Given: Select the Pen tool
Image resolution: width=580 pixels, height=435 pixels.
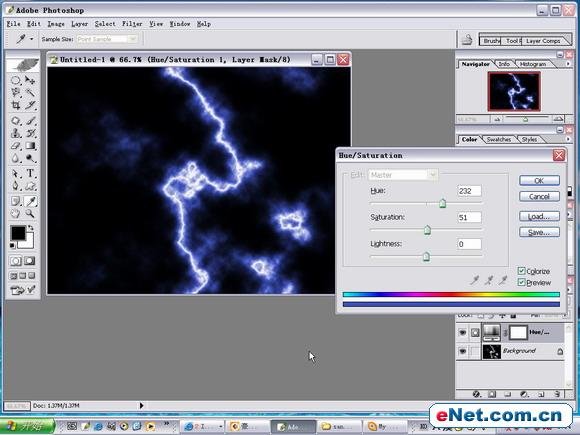Looking at the screenshot, I should pos(16,186).
